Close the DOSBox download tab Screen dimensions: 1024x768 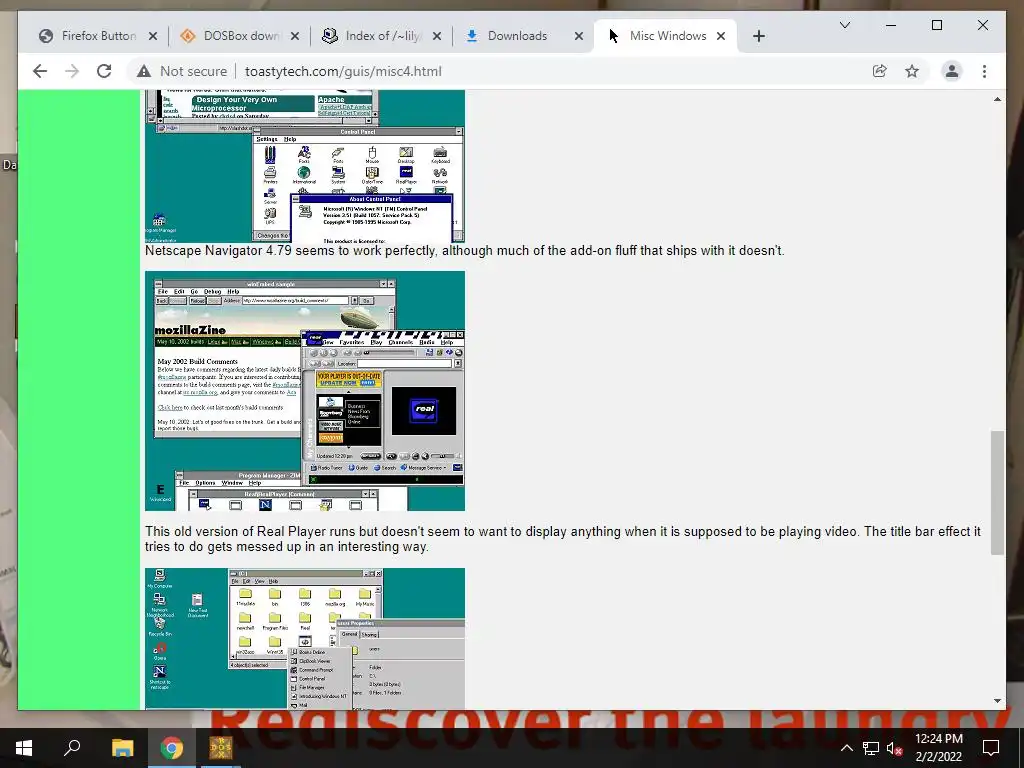point(295,37)
